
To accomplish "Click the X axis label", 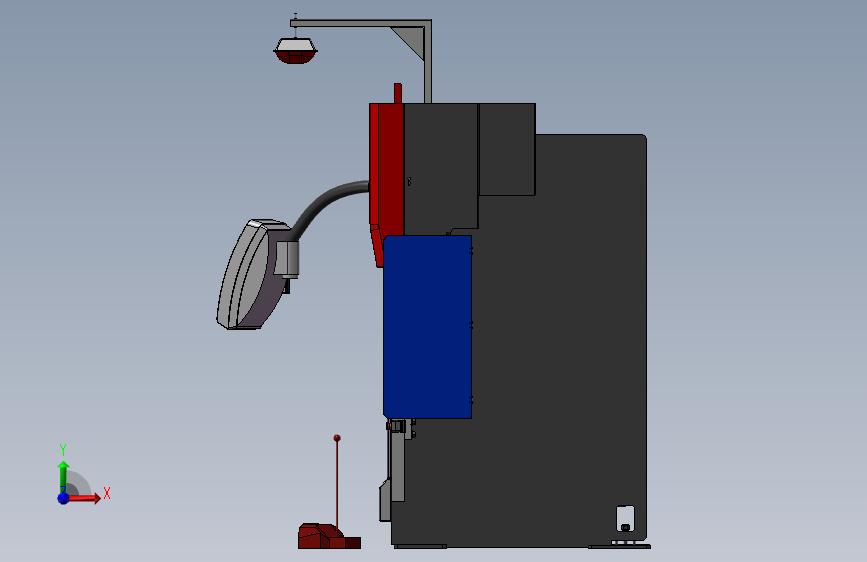I will pyautogui.click(x=107, y=493).
